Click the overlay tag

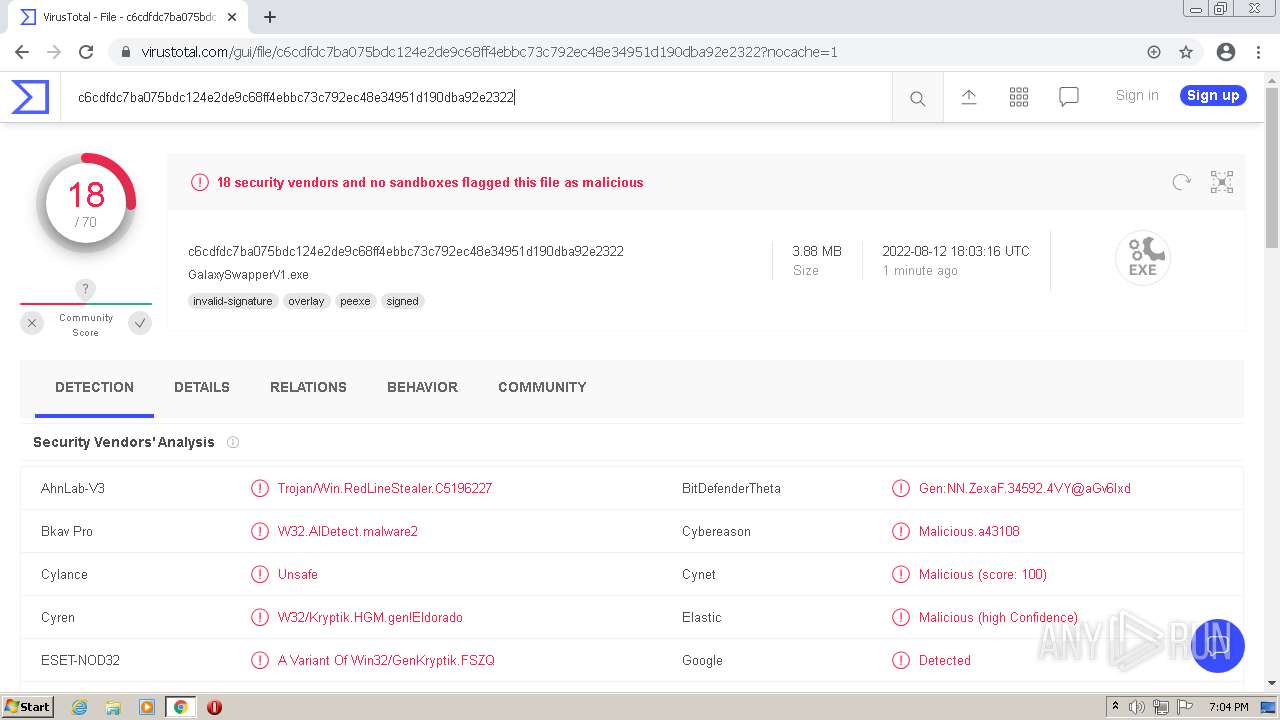coord(306,301)
